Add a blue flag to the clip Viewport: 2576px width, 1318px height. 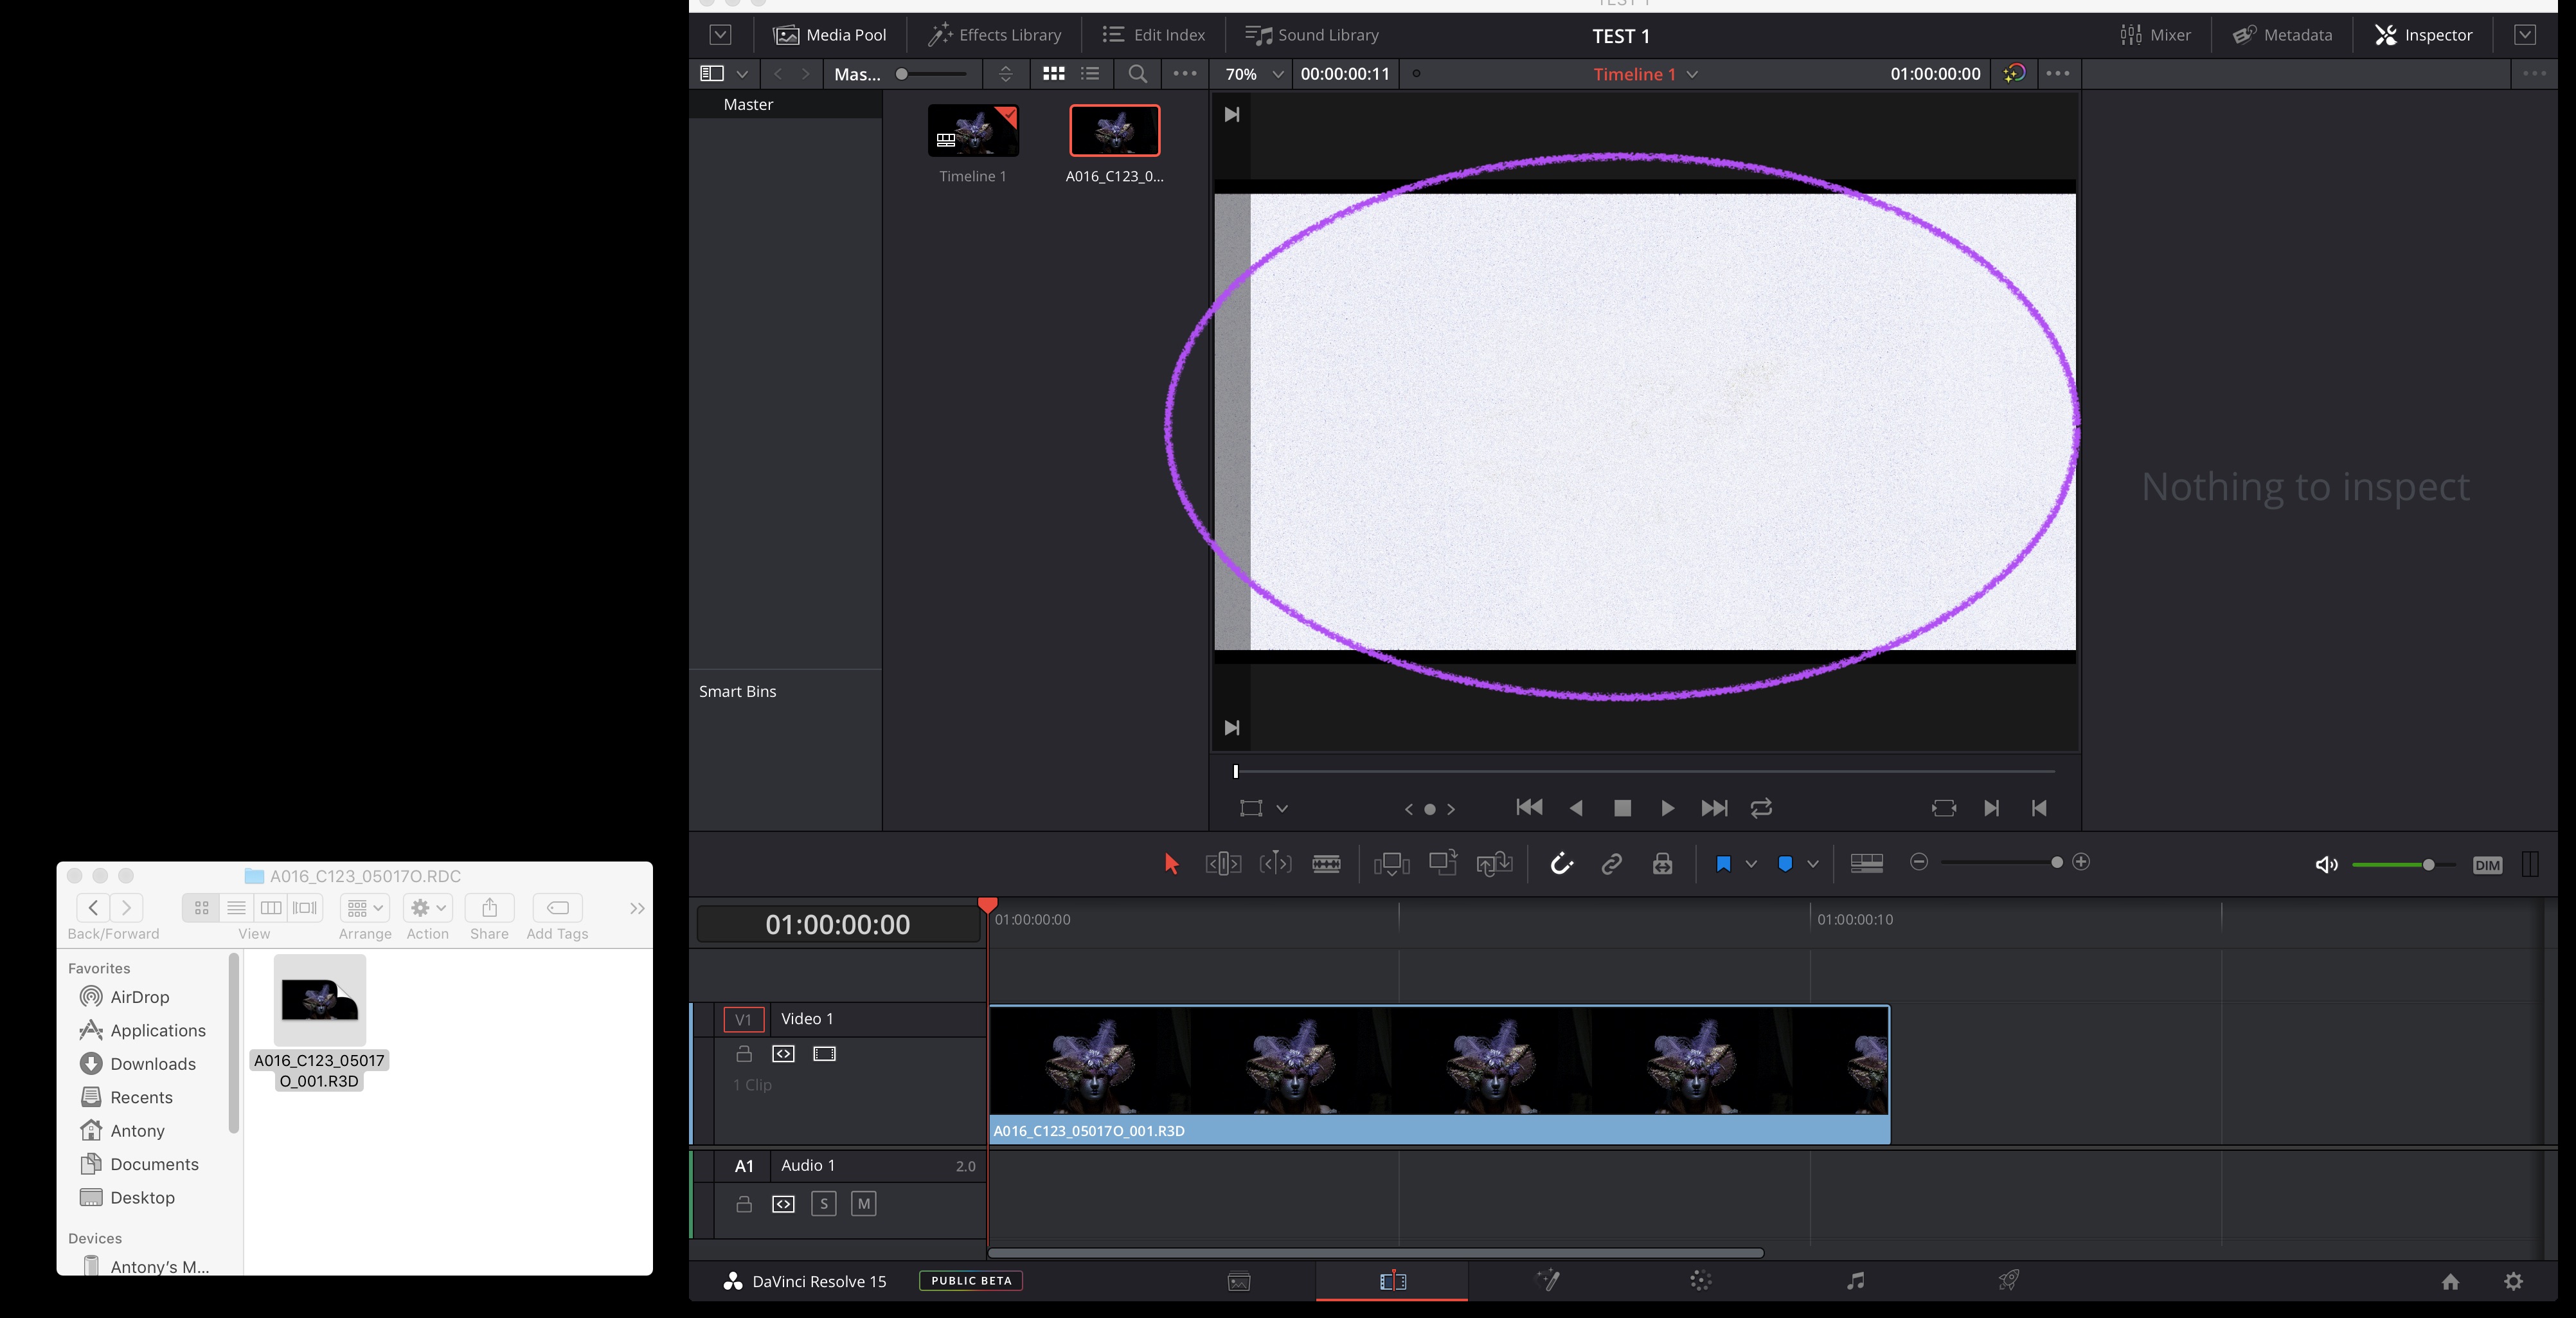click(1723, 864)
